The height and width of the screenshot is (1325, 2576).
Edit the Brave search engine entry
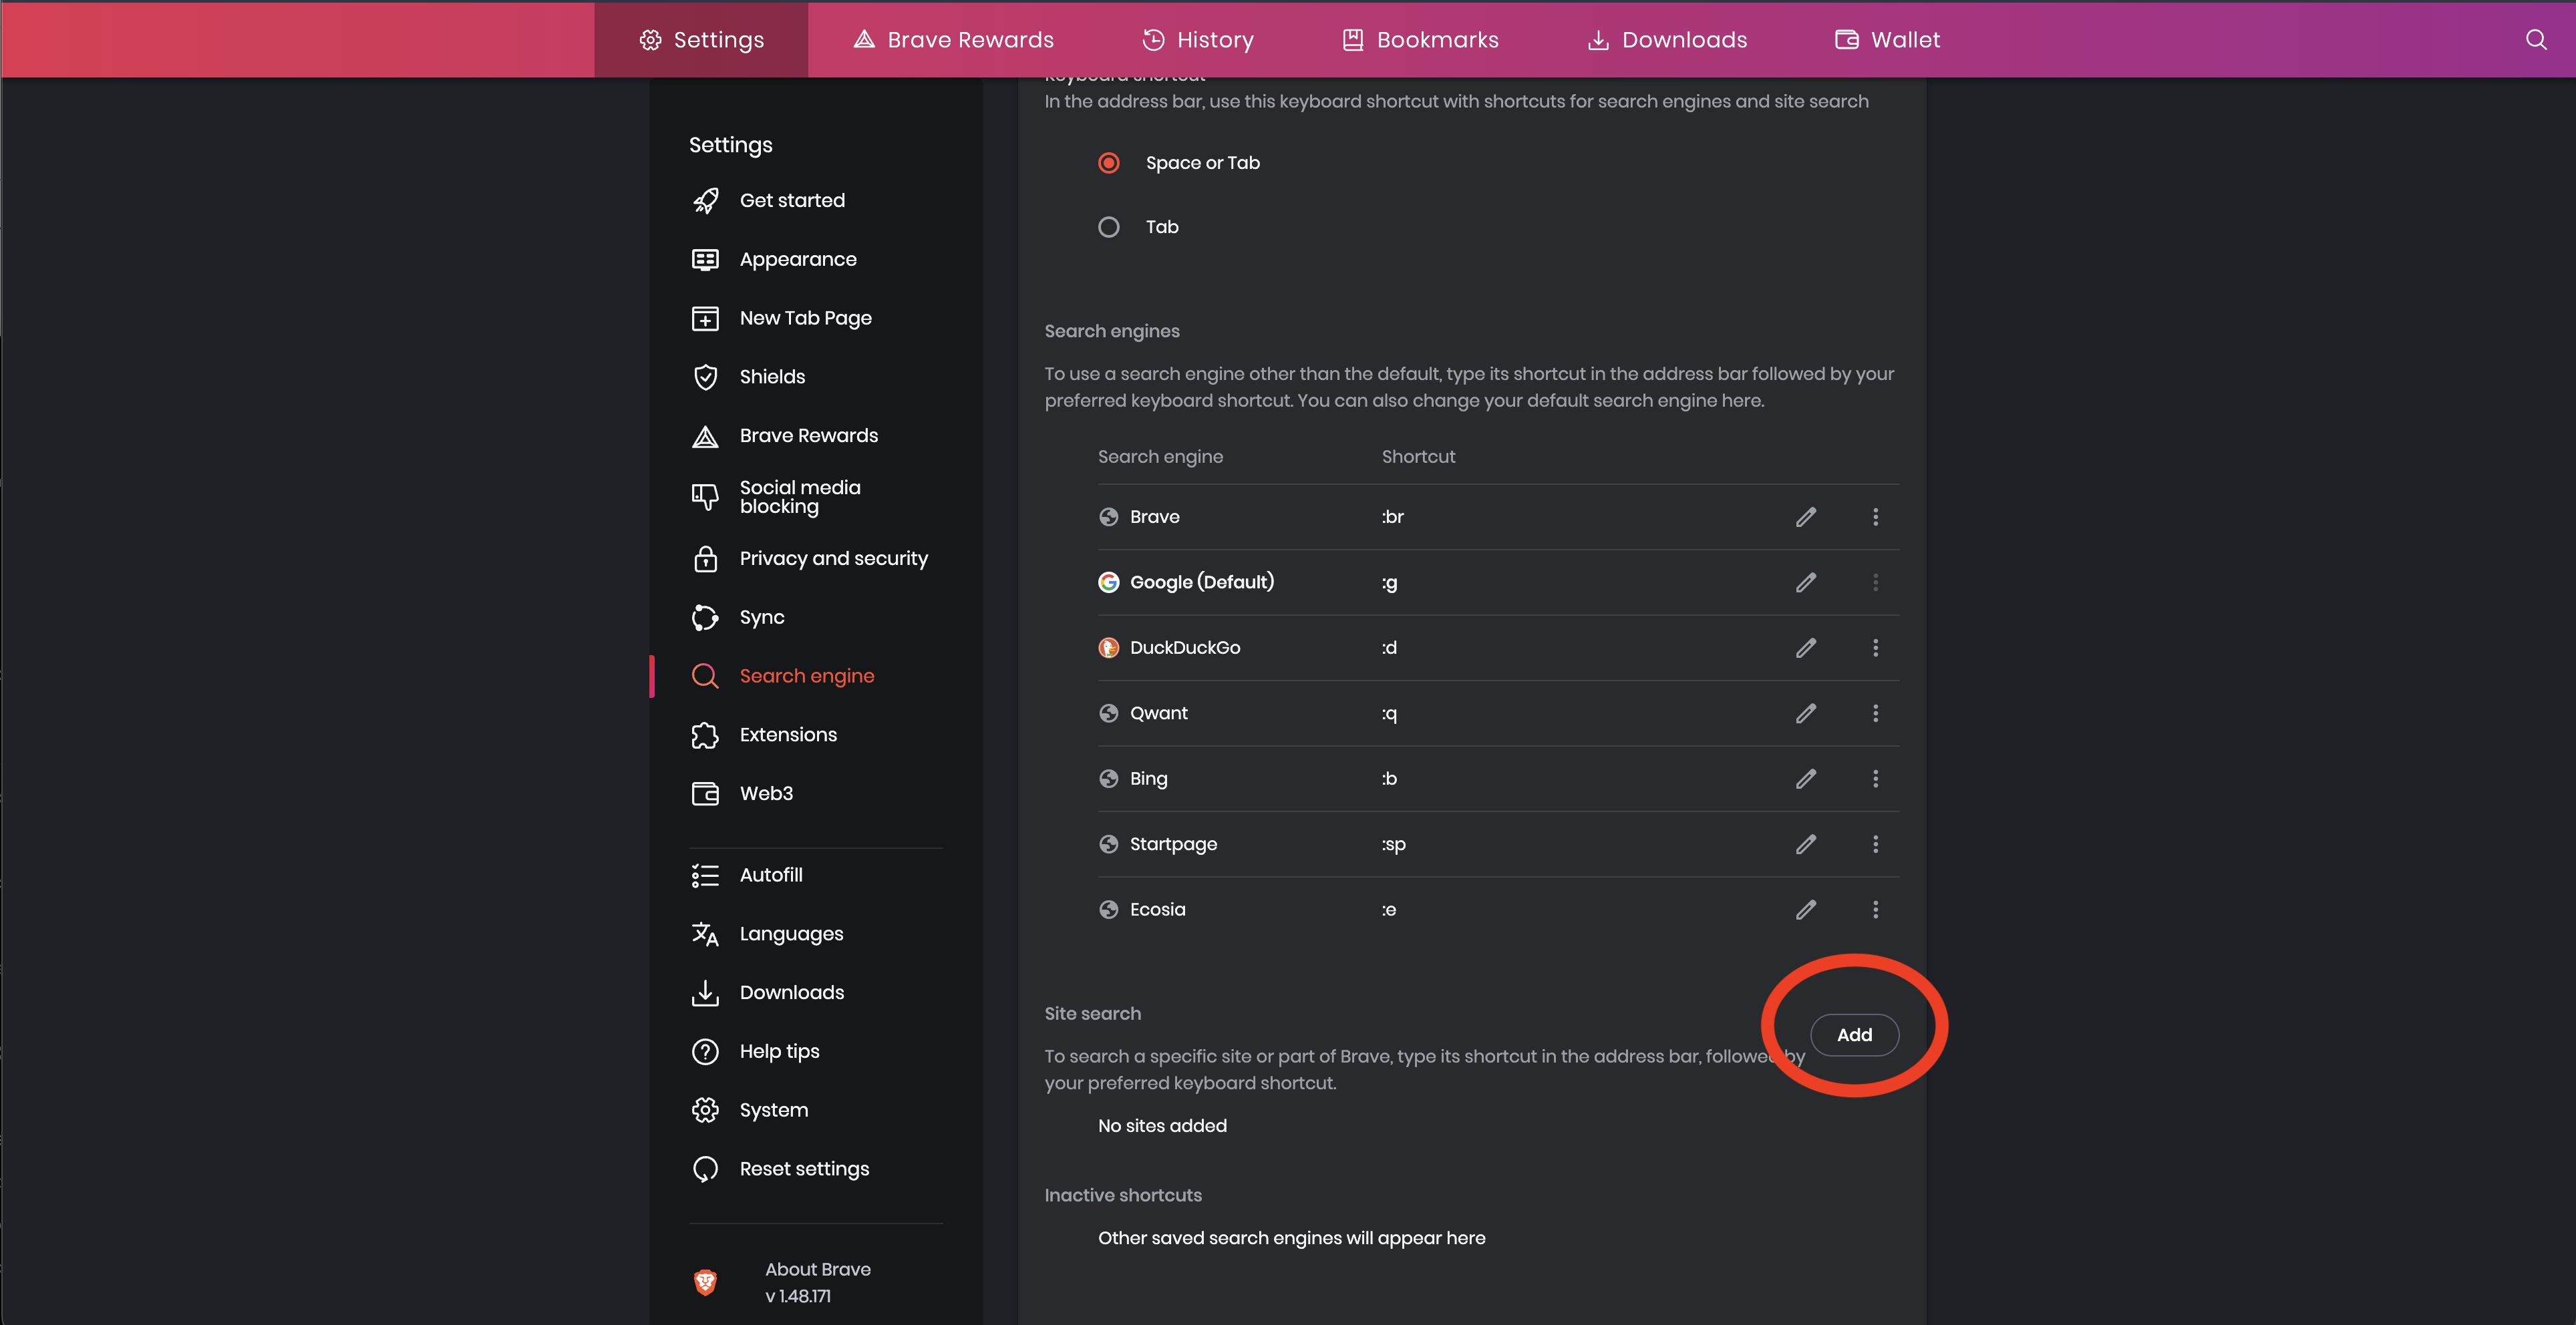point(1805,517)
